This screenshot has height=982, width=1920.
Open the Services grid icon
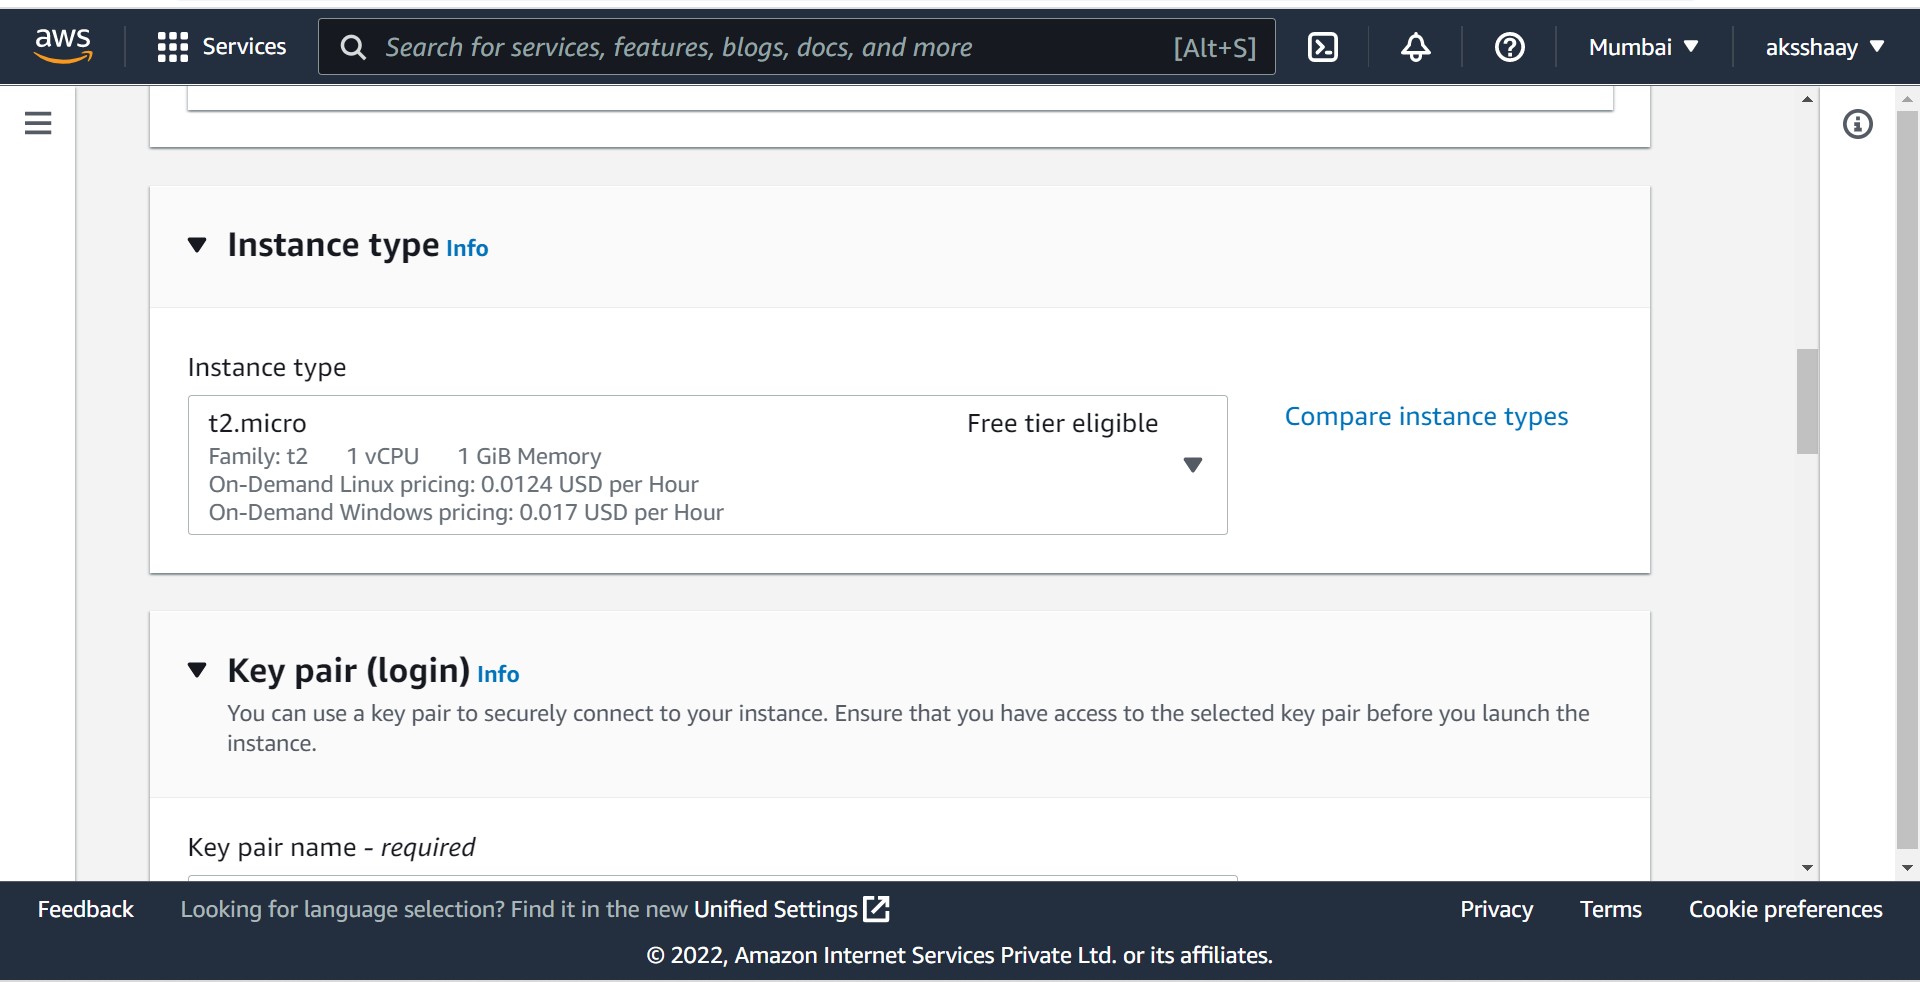[x=221, y=46]
